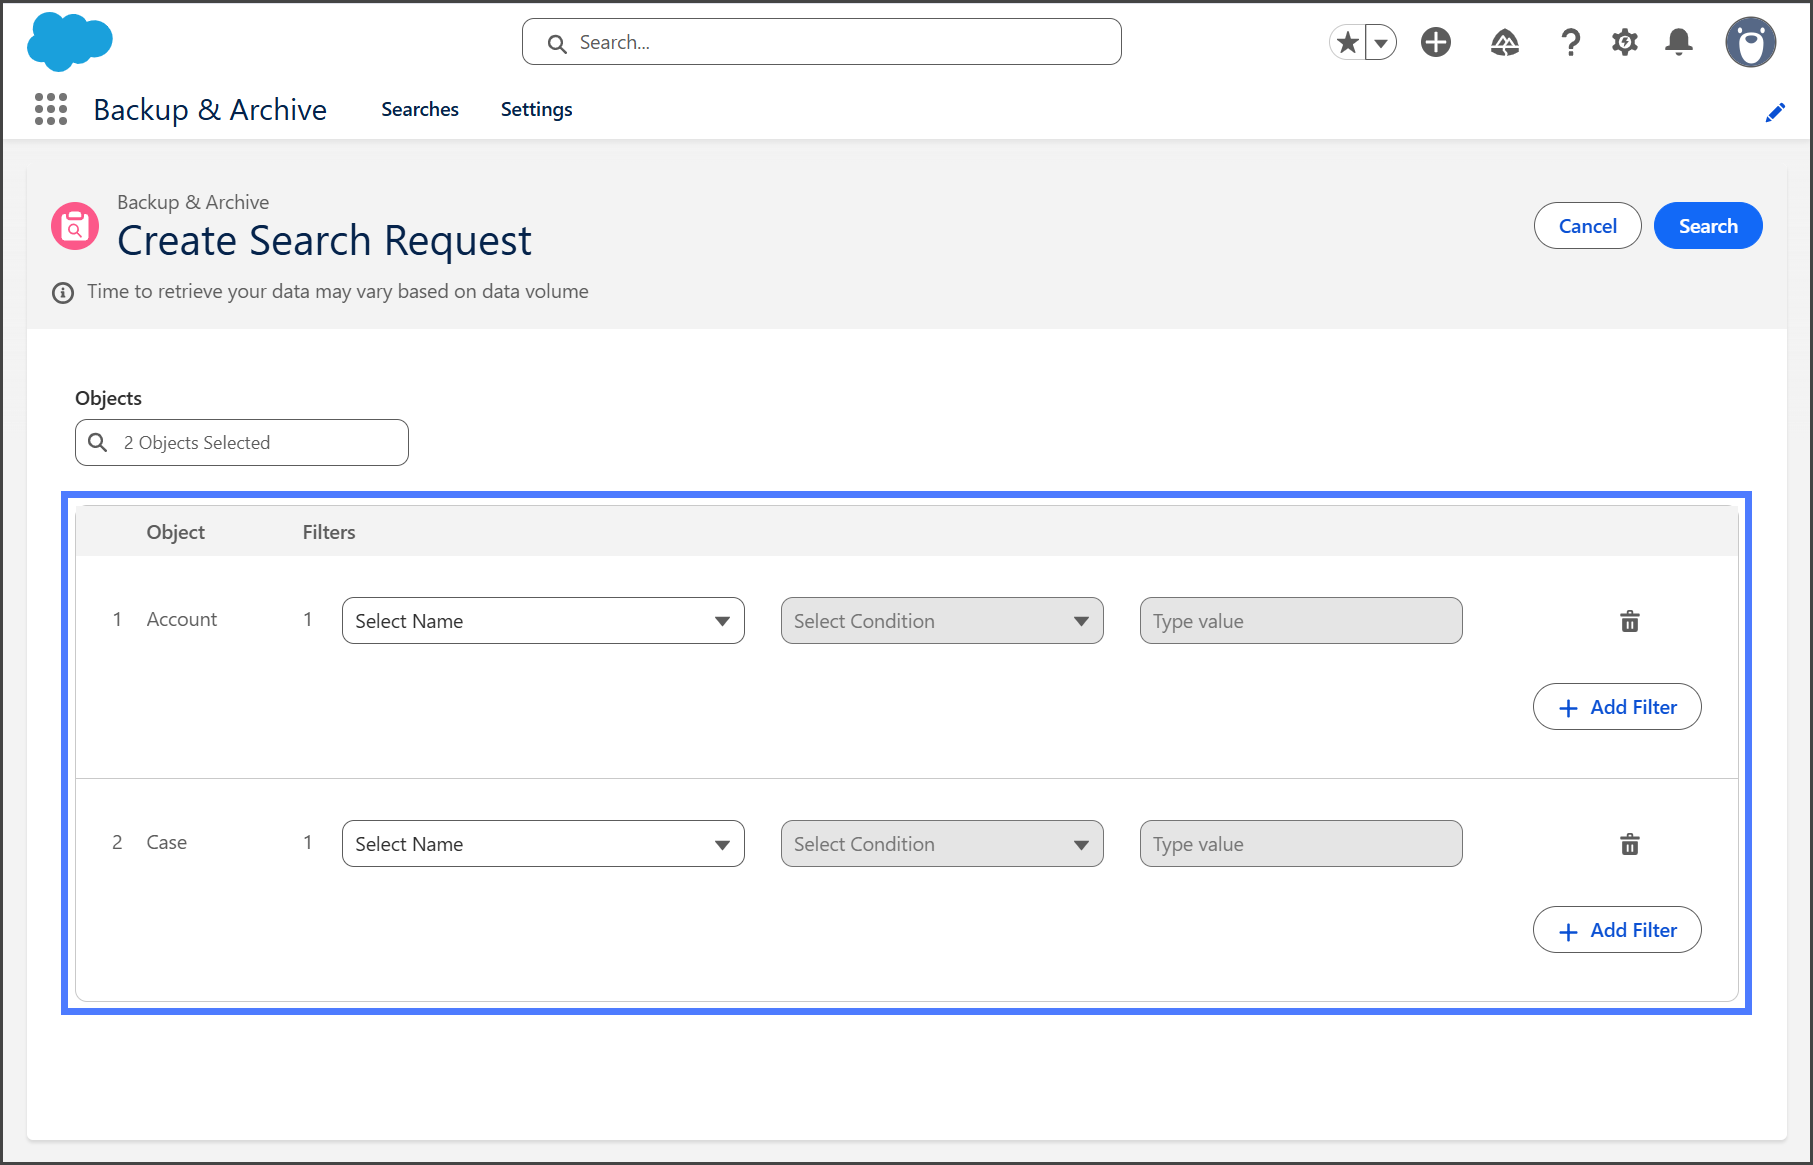
Task: View notifications bell icon
Action: pyautogui.click(x=1679, y=42)
